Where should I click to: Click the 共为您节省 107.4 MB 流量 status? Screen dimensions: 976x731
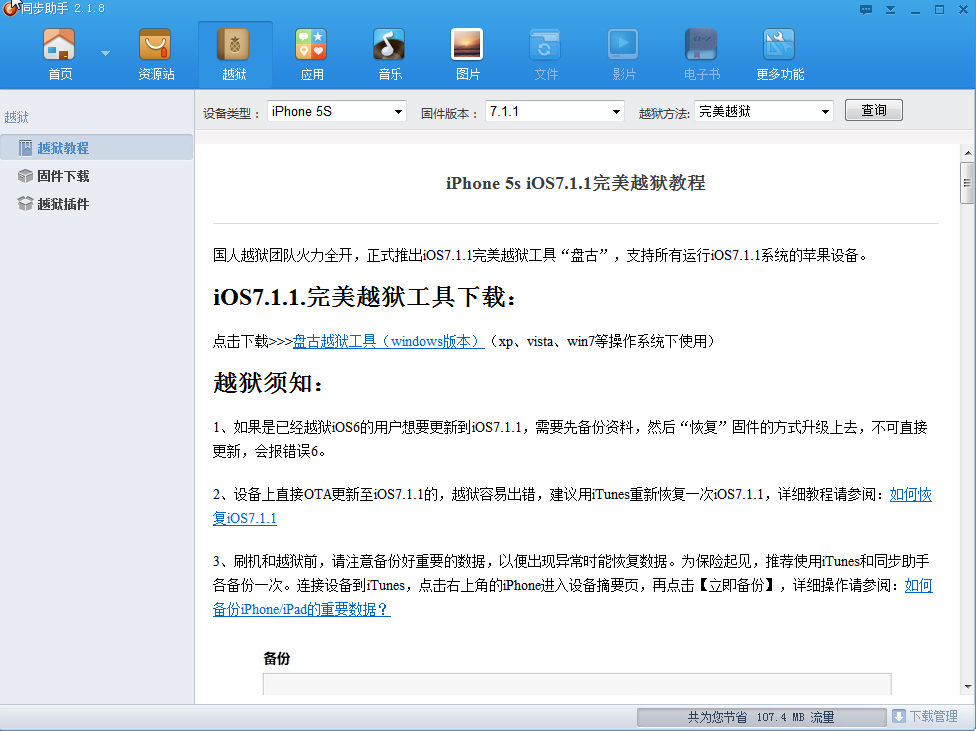tap(761, 717)
